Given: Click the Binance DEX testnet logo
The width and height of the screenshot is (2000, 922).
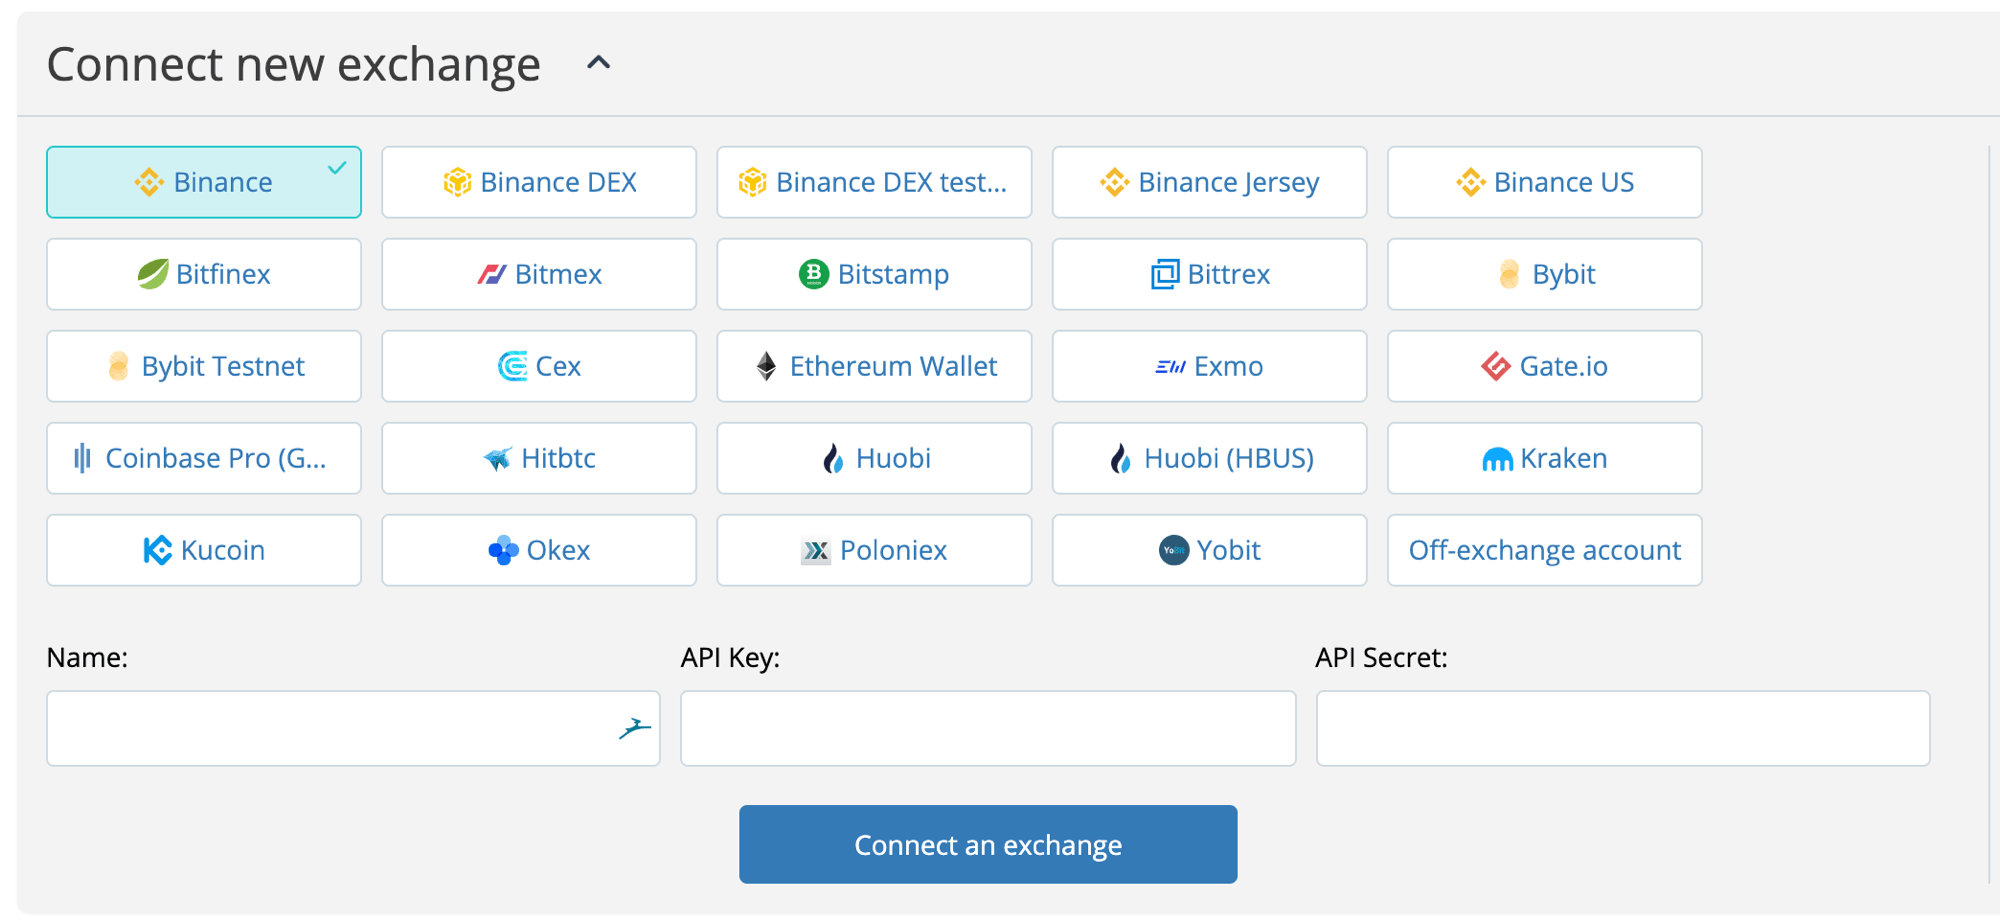Looking at the screenshot, I should click(x=752, y=182).
